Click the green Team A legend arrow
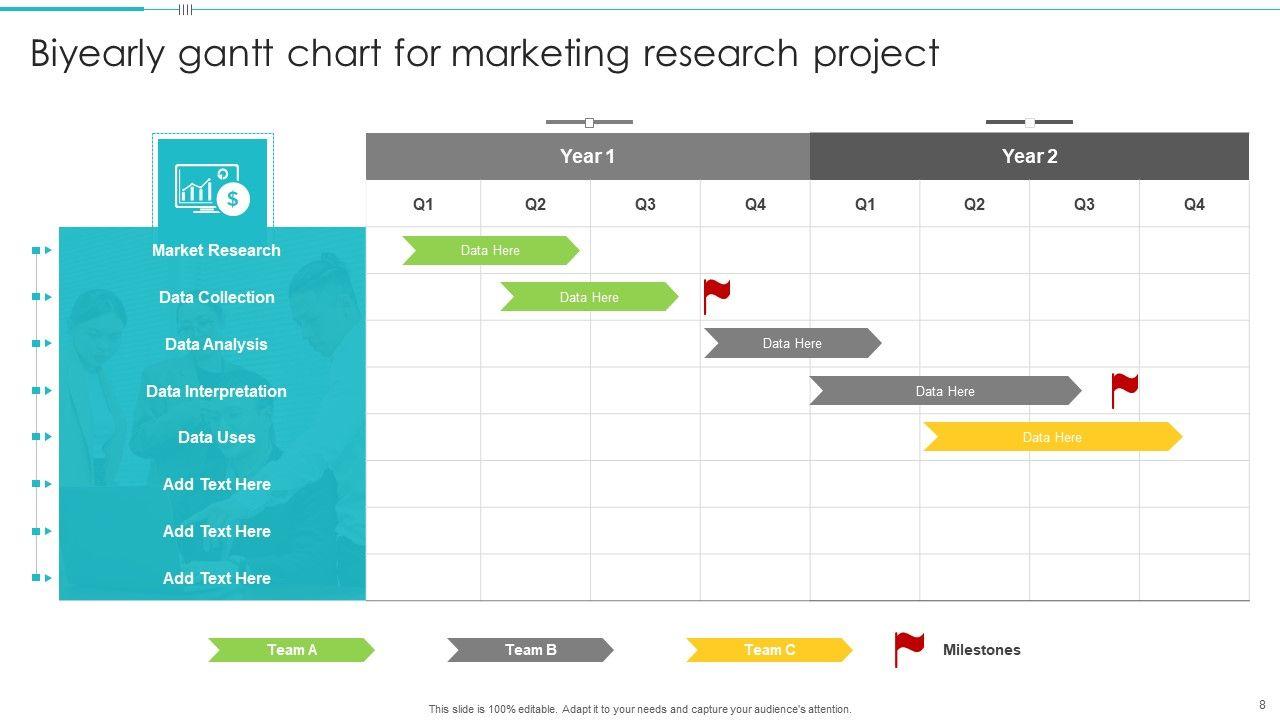 click(291, 650)
